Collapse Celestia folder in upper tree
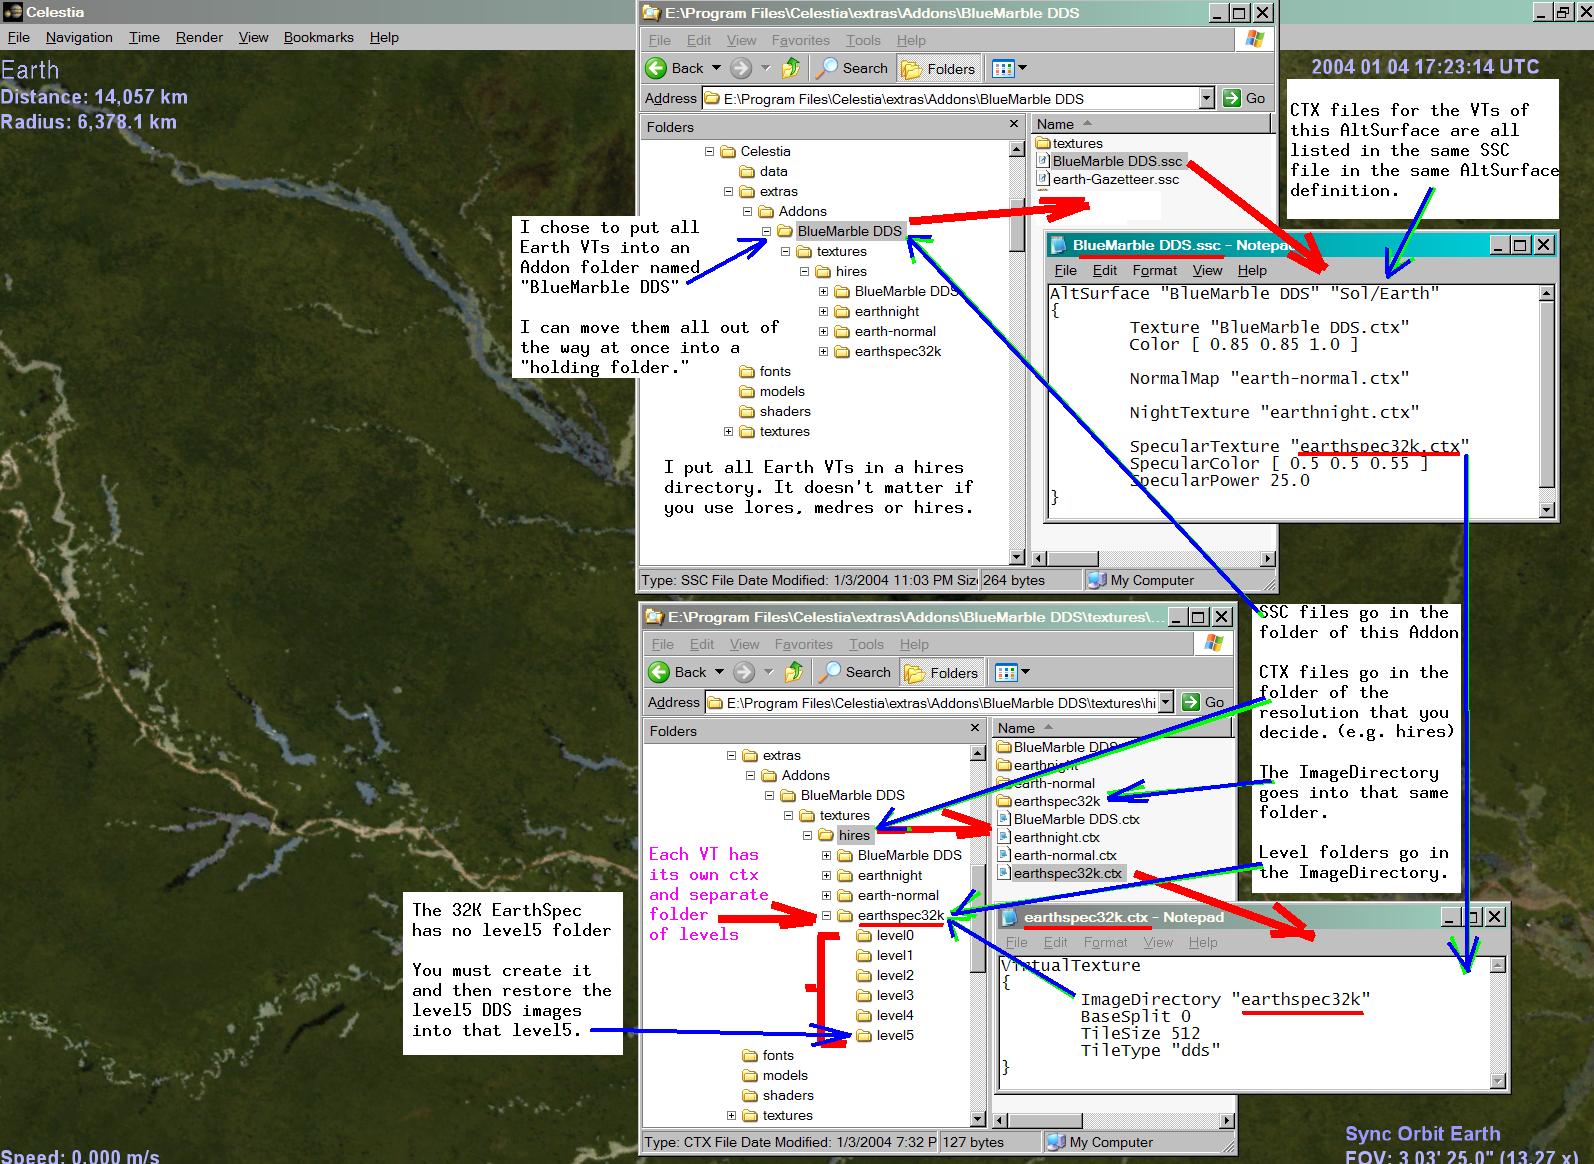The image size is (1594, 1164). pos(710,151)
